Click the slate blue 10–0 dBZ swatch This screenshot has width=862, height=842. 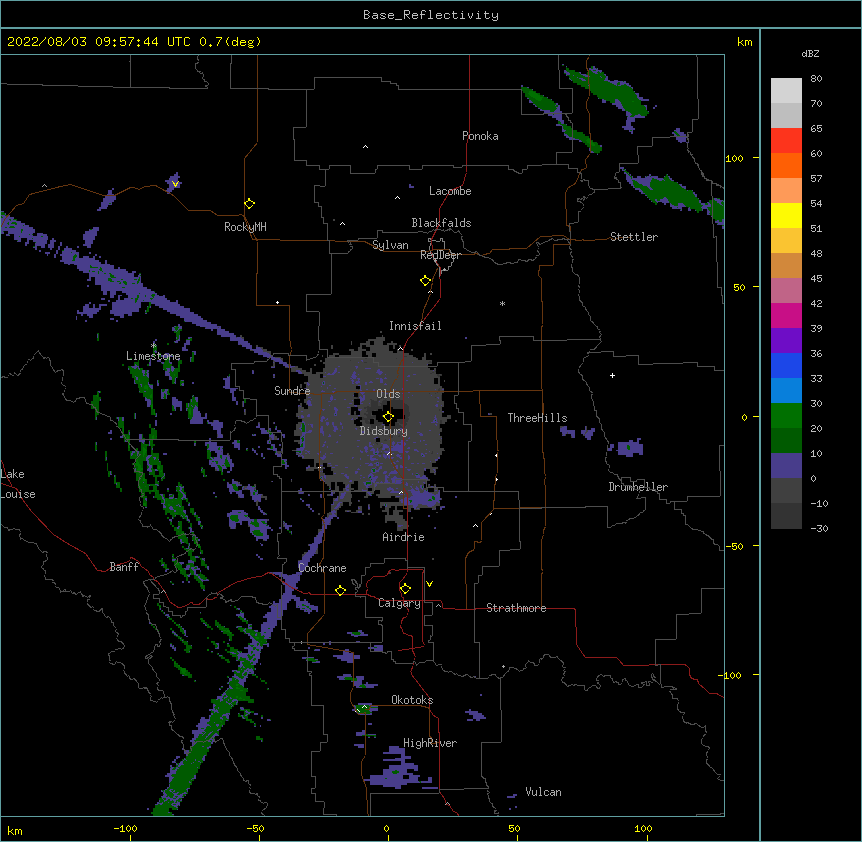point(786,466)
